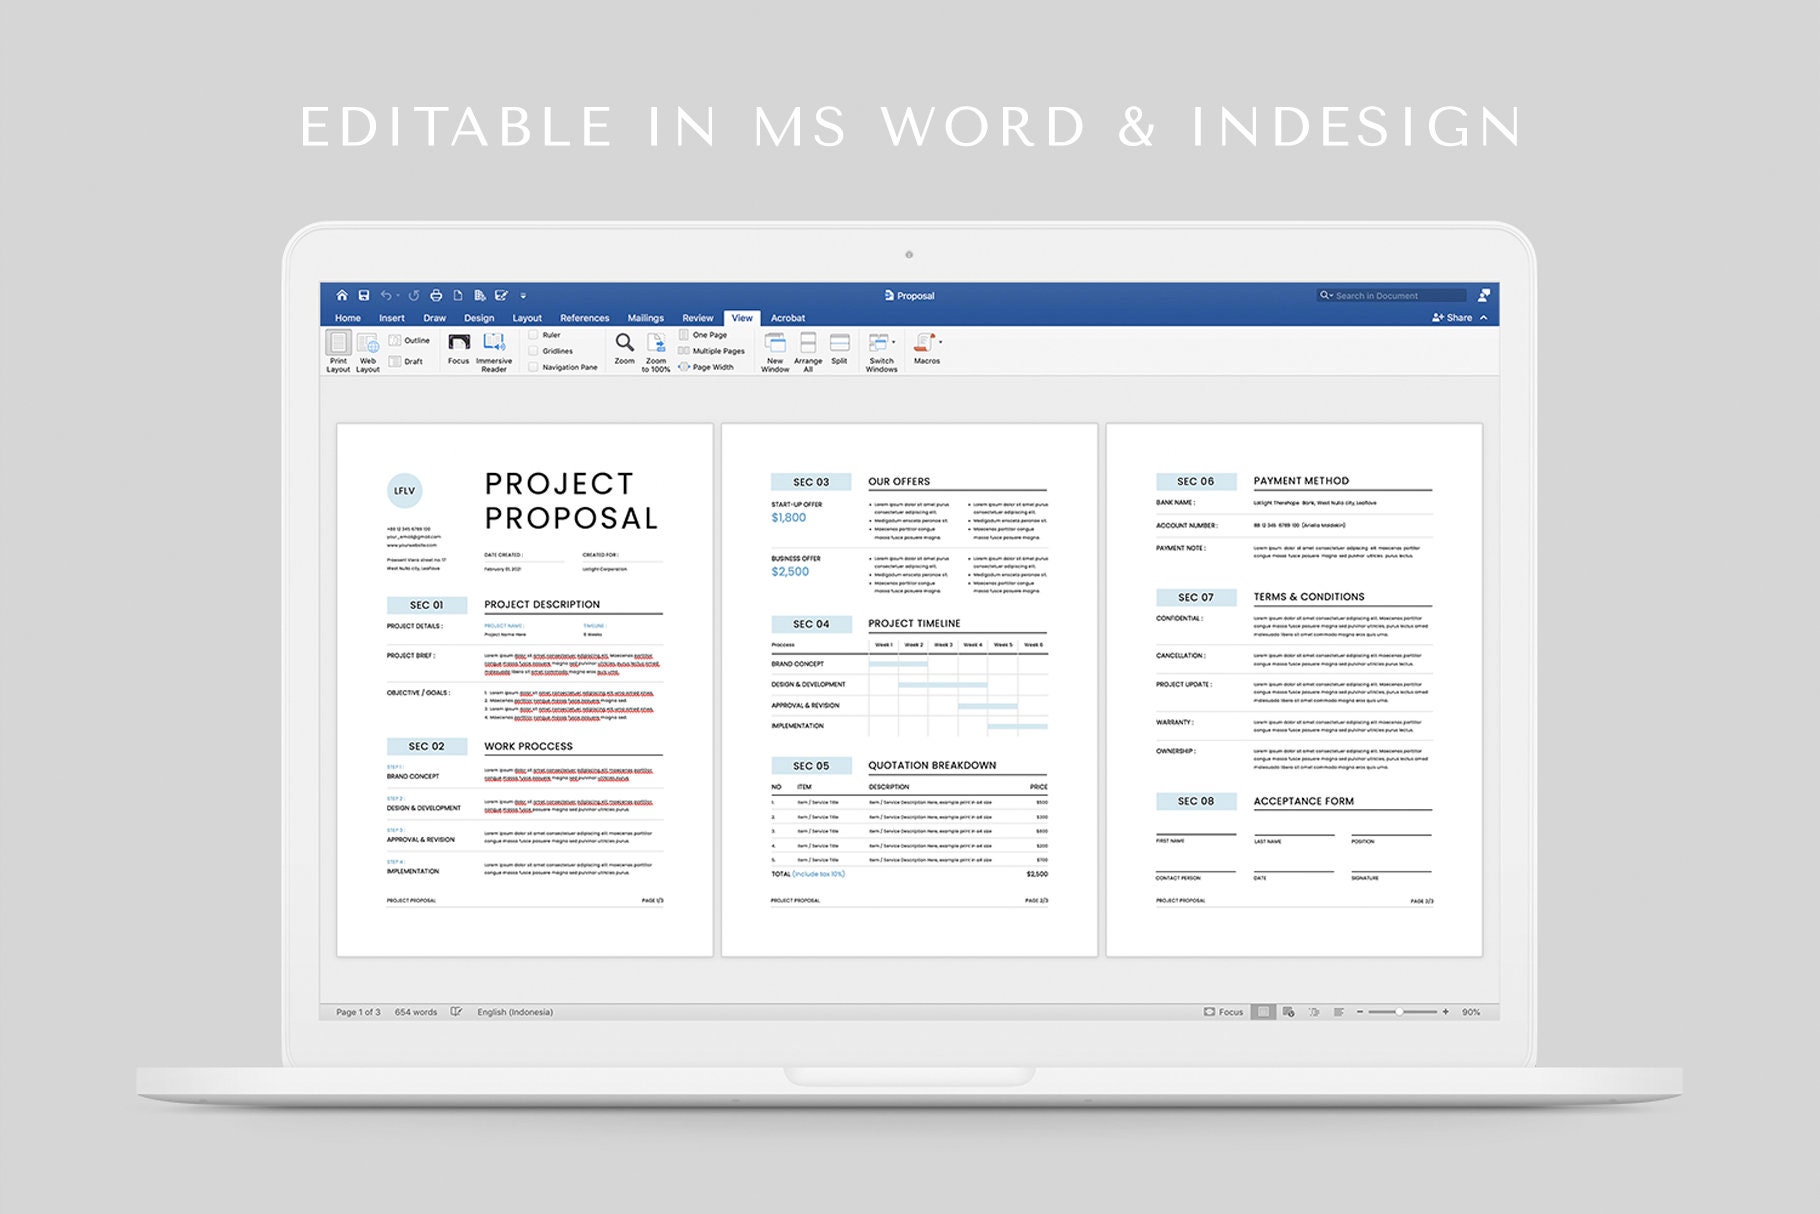This screenshot has height=1214, width=1820.
Task: Click the Save icon
Action: click(363, 296)
